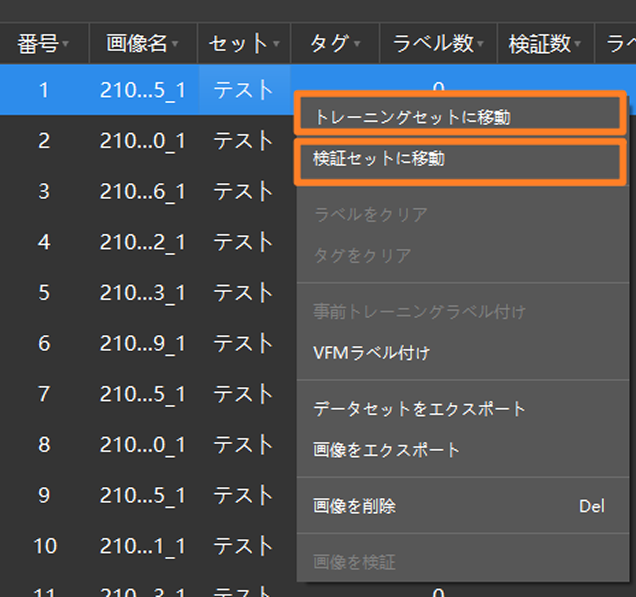636x597 pixels.
Task: Select image name 210...5_1 in row 7
Action: click(x=143, y=394)
